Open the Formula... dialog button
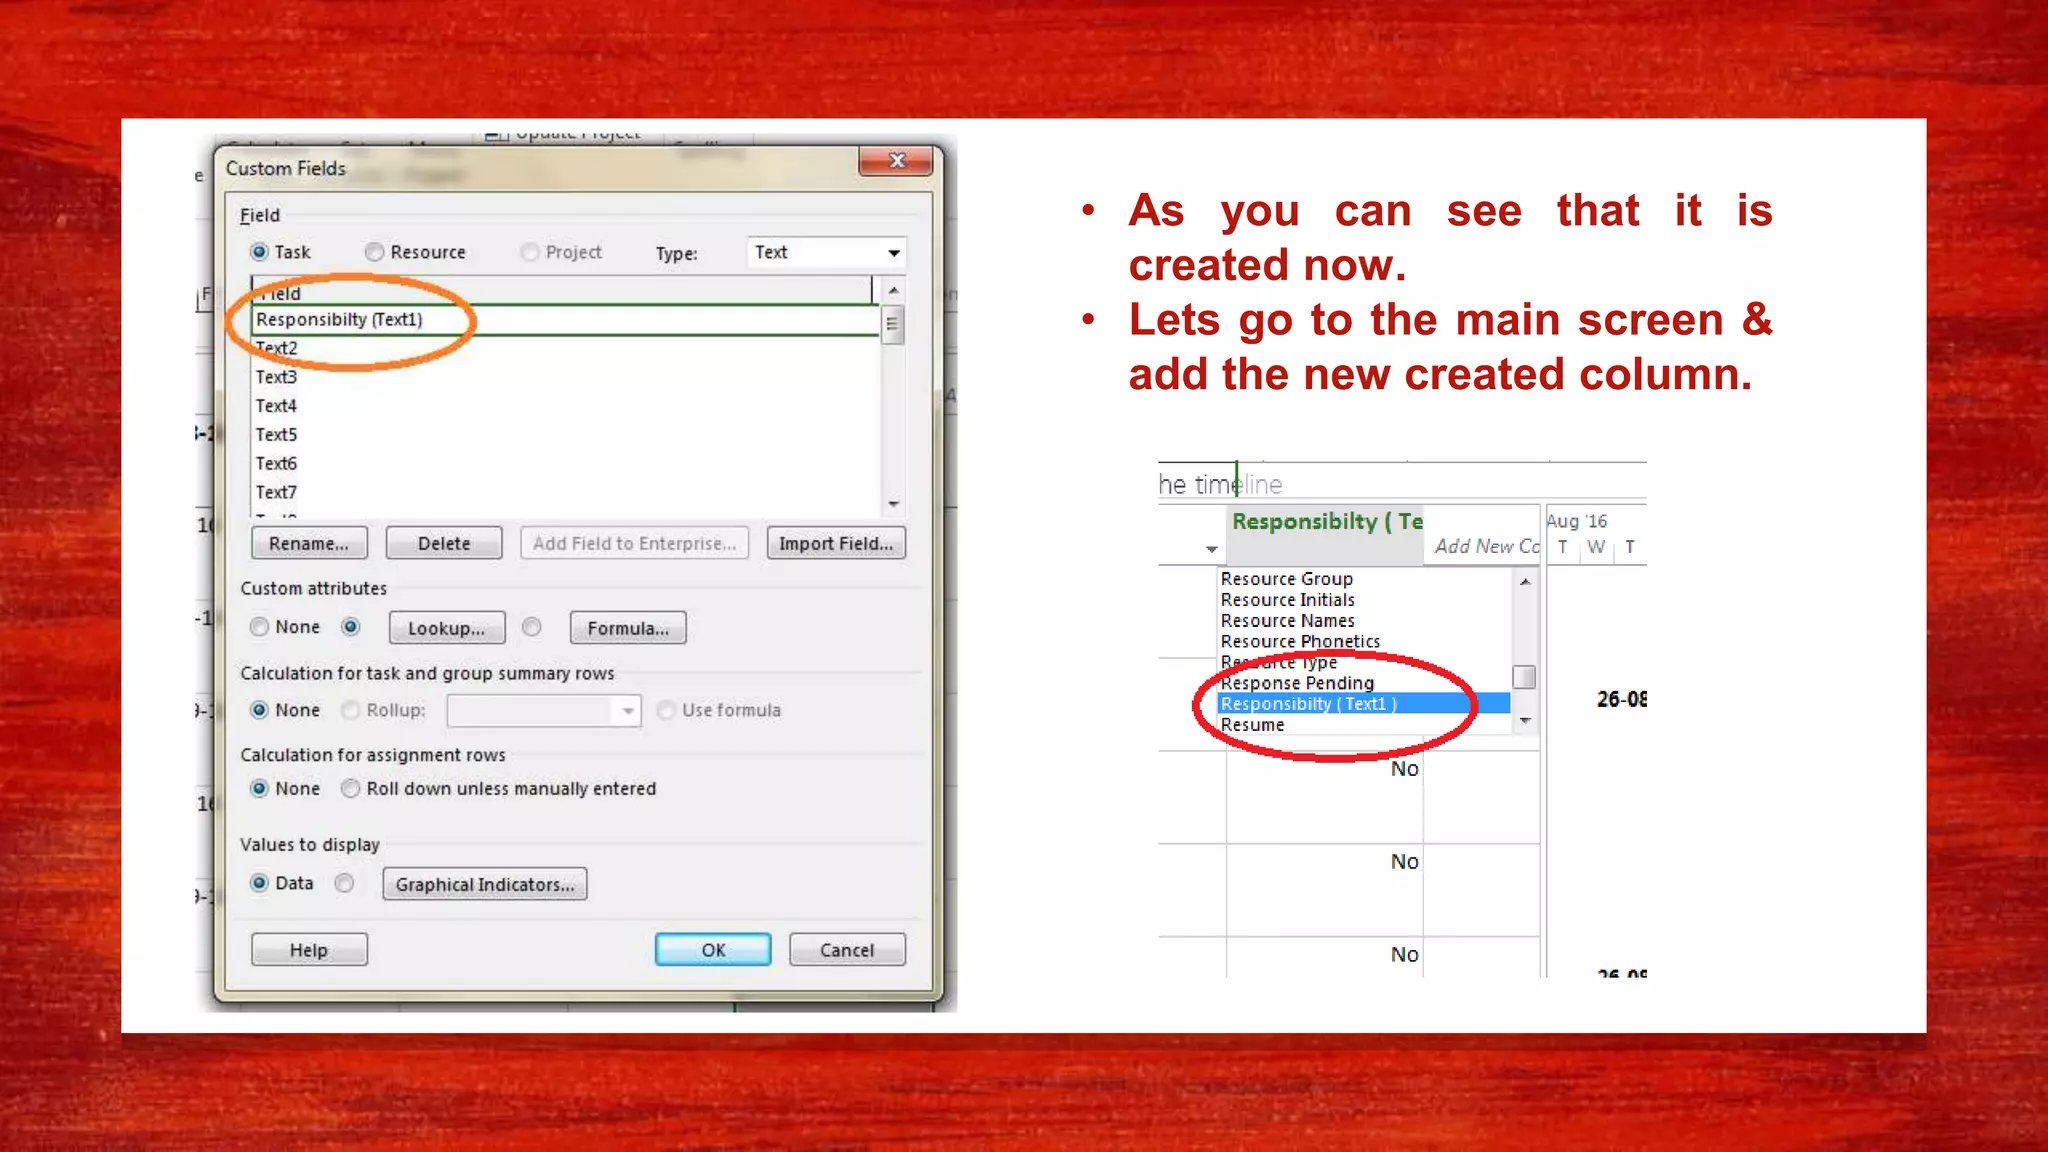 click(628, 628)
